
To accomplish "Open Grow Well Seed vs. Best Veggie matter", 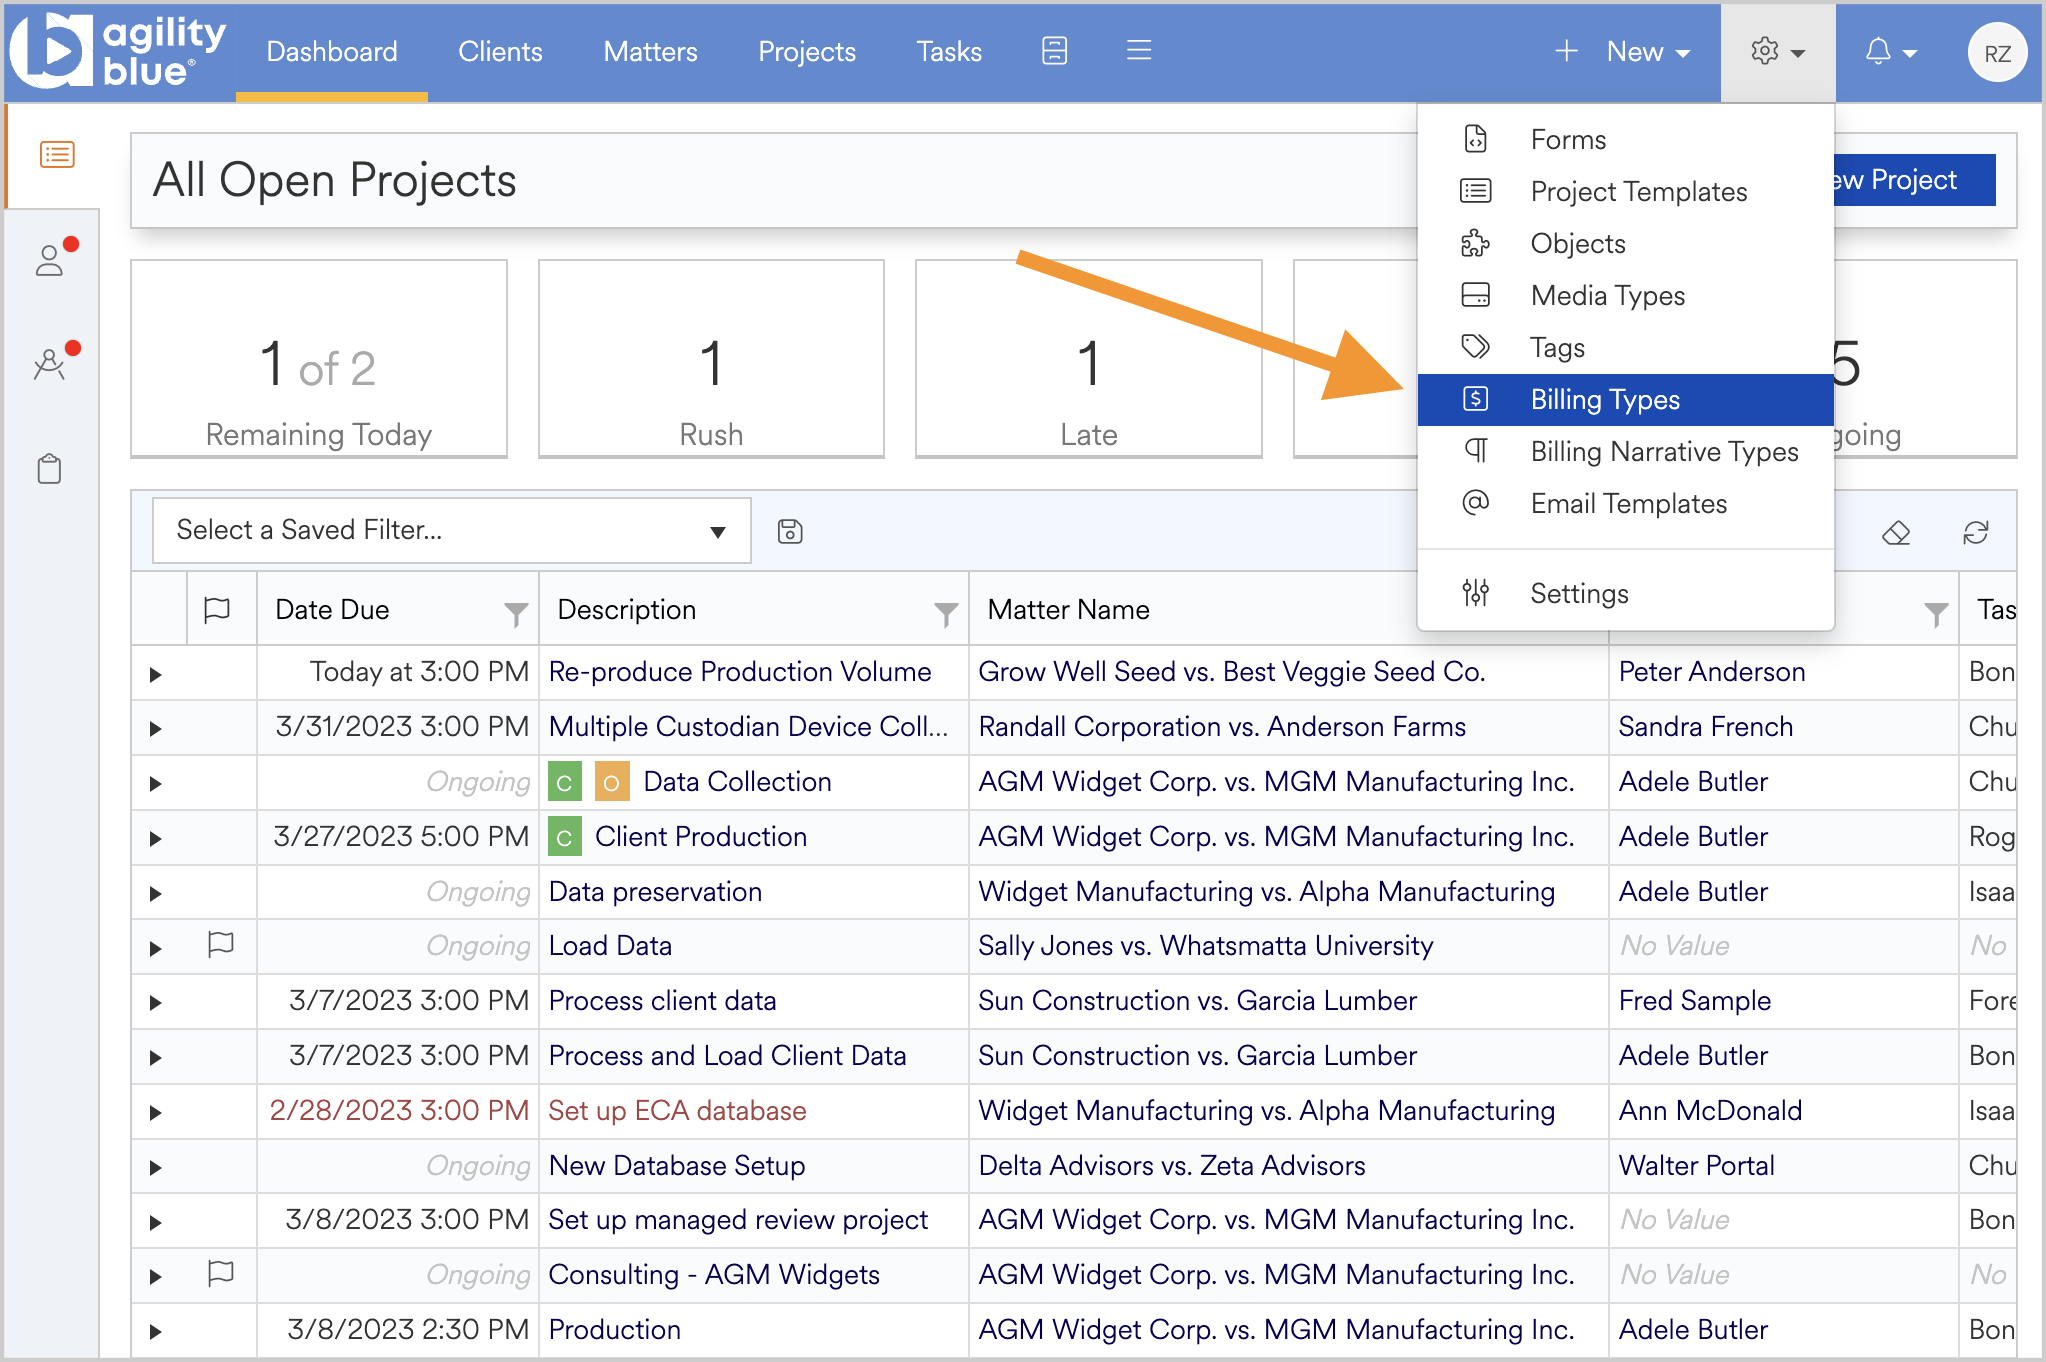I will pos(1232,672).
